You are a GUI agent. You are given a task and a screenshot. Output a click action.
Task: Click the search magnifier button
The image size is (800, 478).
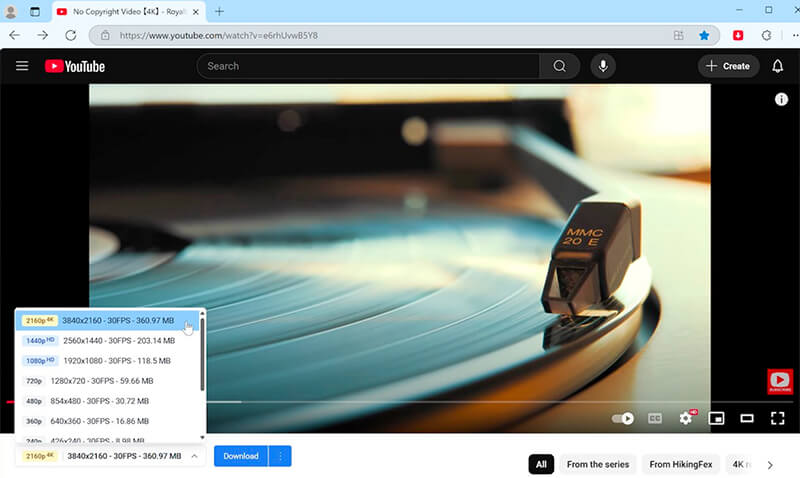coord(559,66)
